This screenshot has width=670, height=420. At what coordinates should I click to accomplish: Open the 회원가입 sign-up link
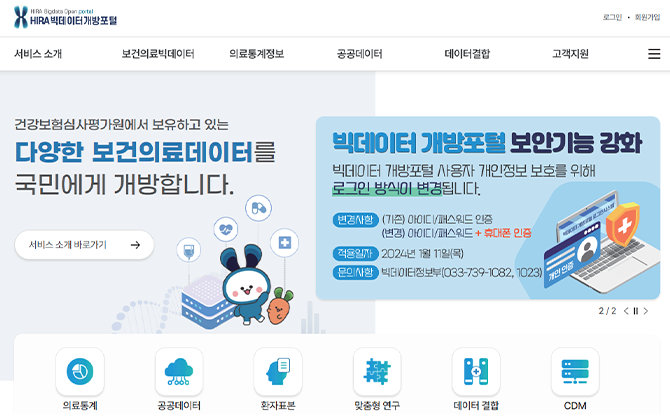tap(647, 17)
